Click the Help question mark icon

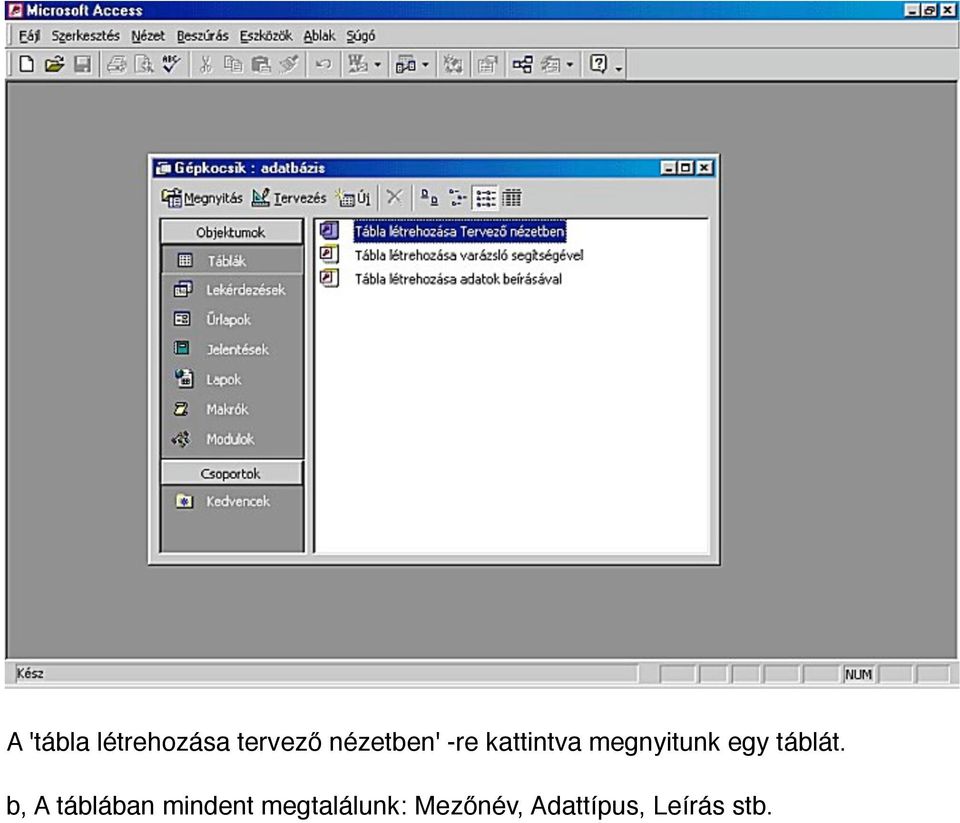tap(598, 64)
